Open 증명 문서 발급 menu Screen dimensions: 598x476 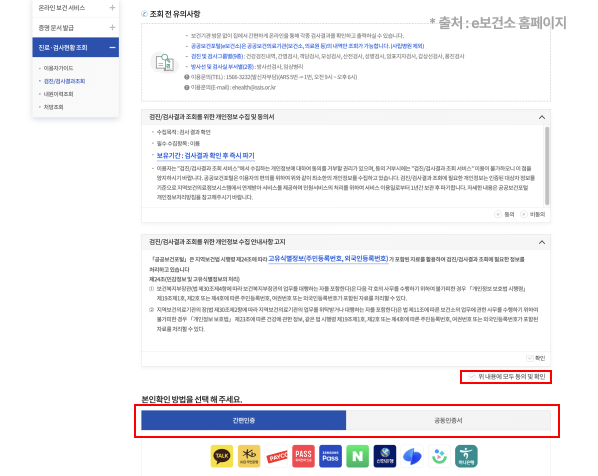[x=76, y=27]
